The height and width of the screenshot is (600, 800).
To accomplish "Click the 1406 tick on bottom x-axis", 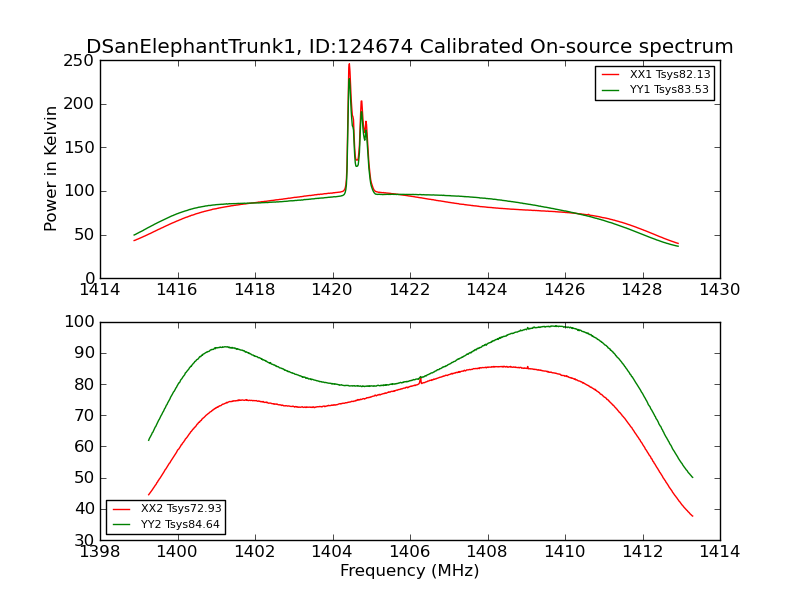I will 410,552.
